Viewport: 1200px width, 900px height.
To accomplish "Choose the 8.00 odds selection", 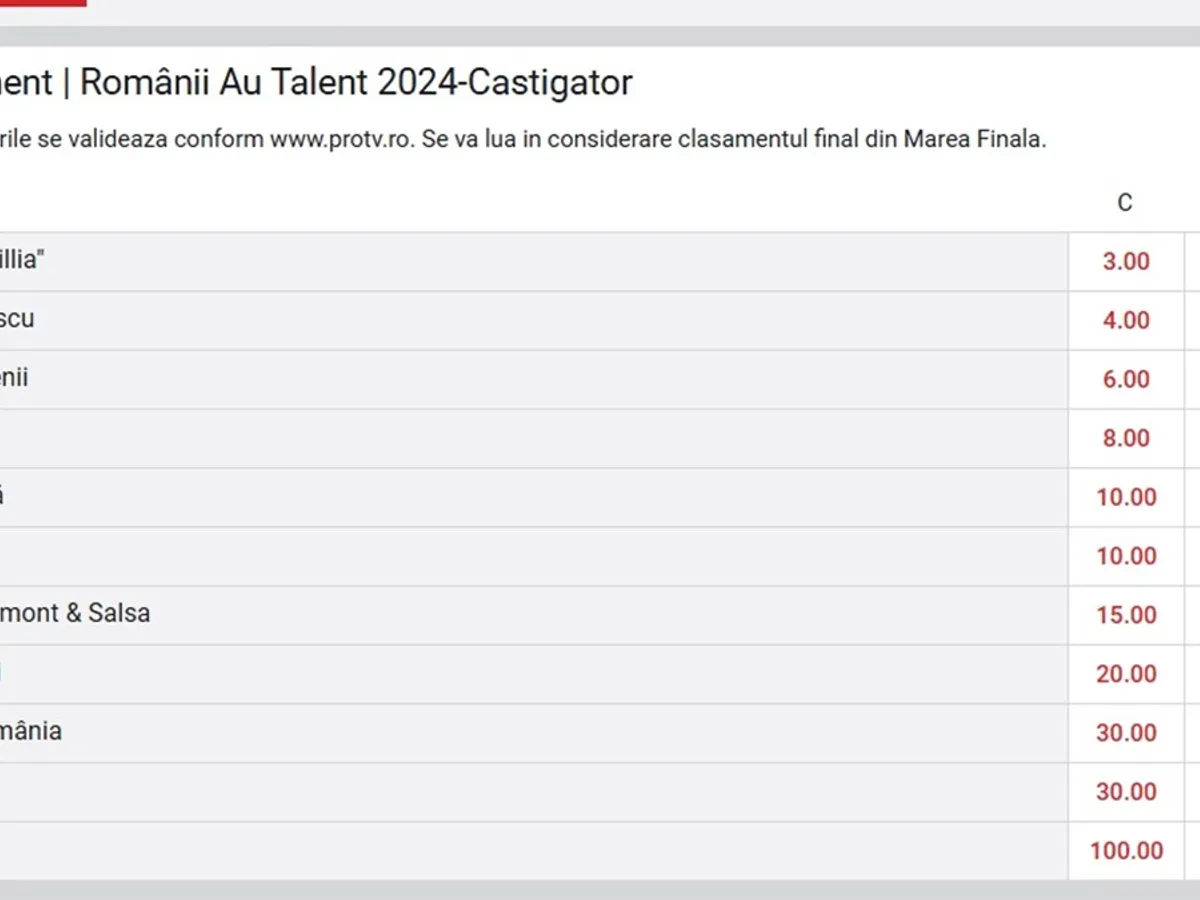I will (1126, 439).
